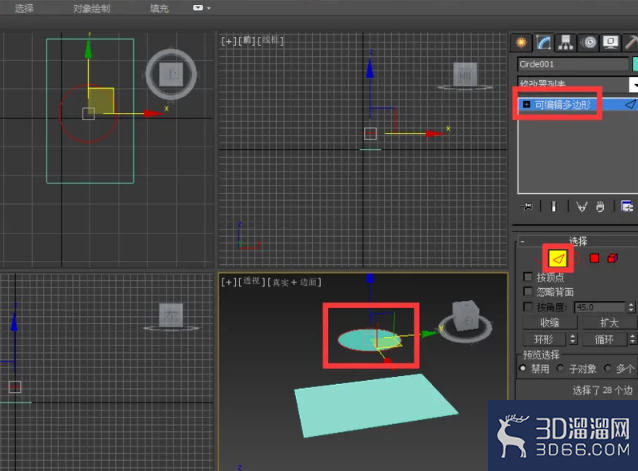Click the 按角度 value spinner arrows
This screenshot has width=638, height=471.
pos(631,307)
